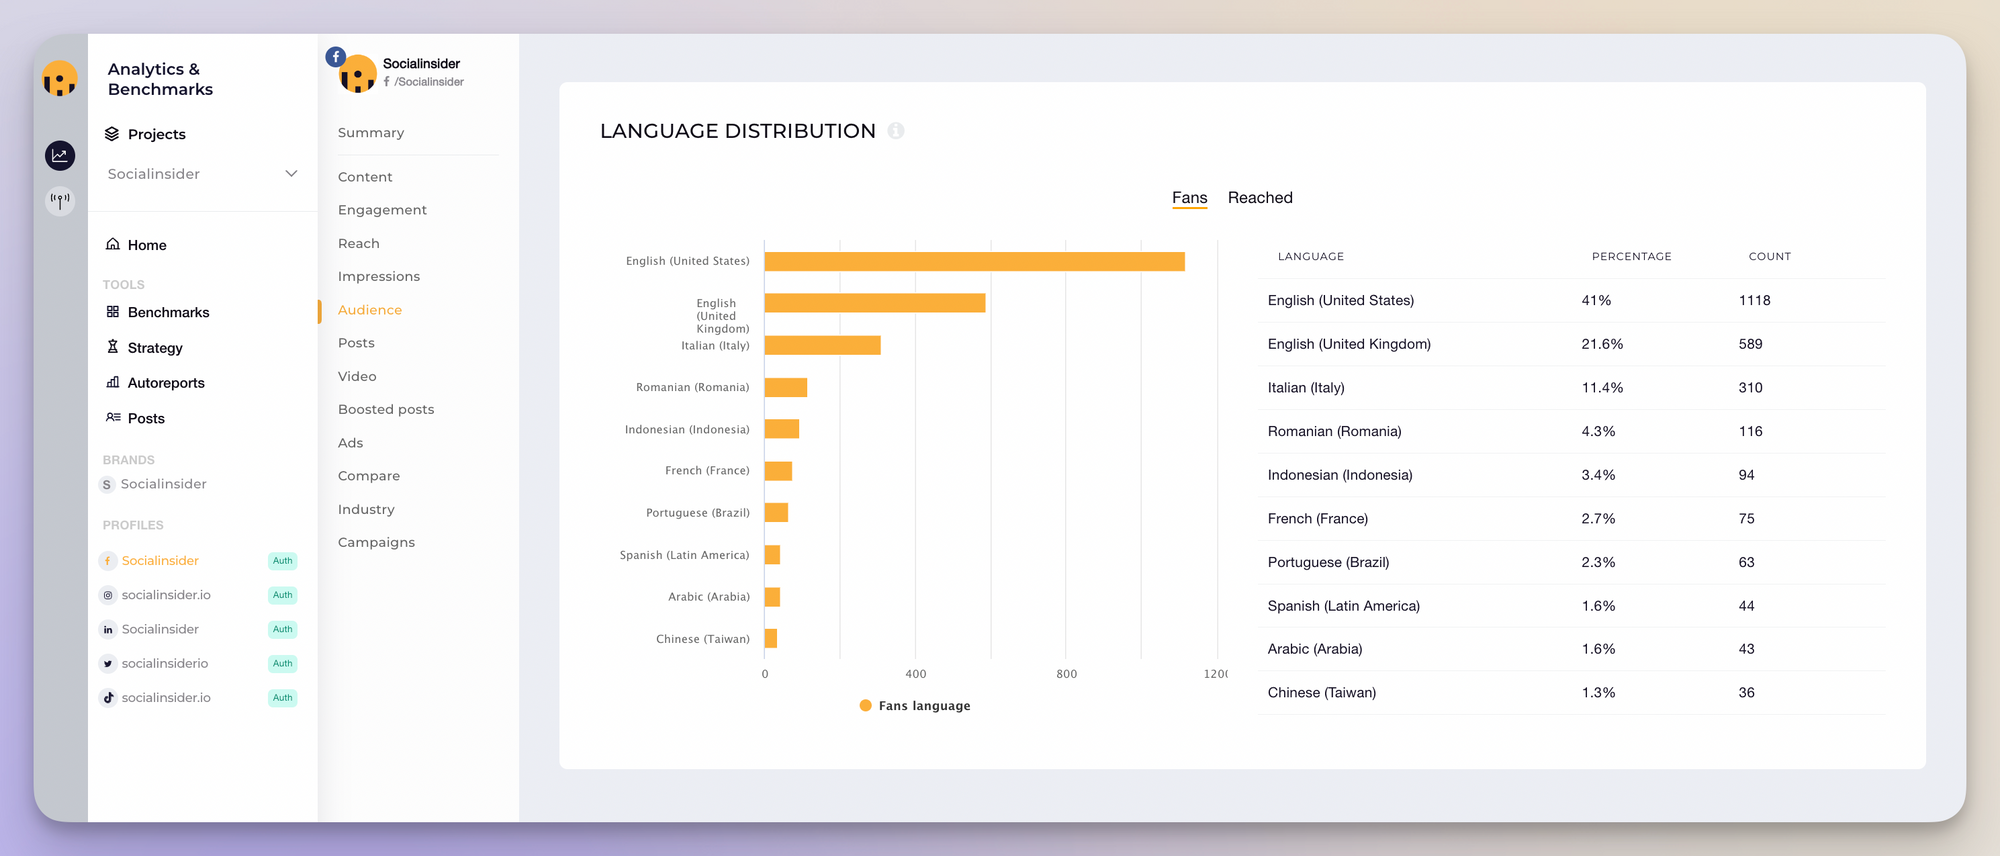The width and height of the screenshot is (2000, 856).
Task: Click the Facebook profile icon for Socialinsider
Action: click(108, 561)
